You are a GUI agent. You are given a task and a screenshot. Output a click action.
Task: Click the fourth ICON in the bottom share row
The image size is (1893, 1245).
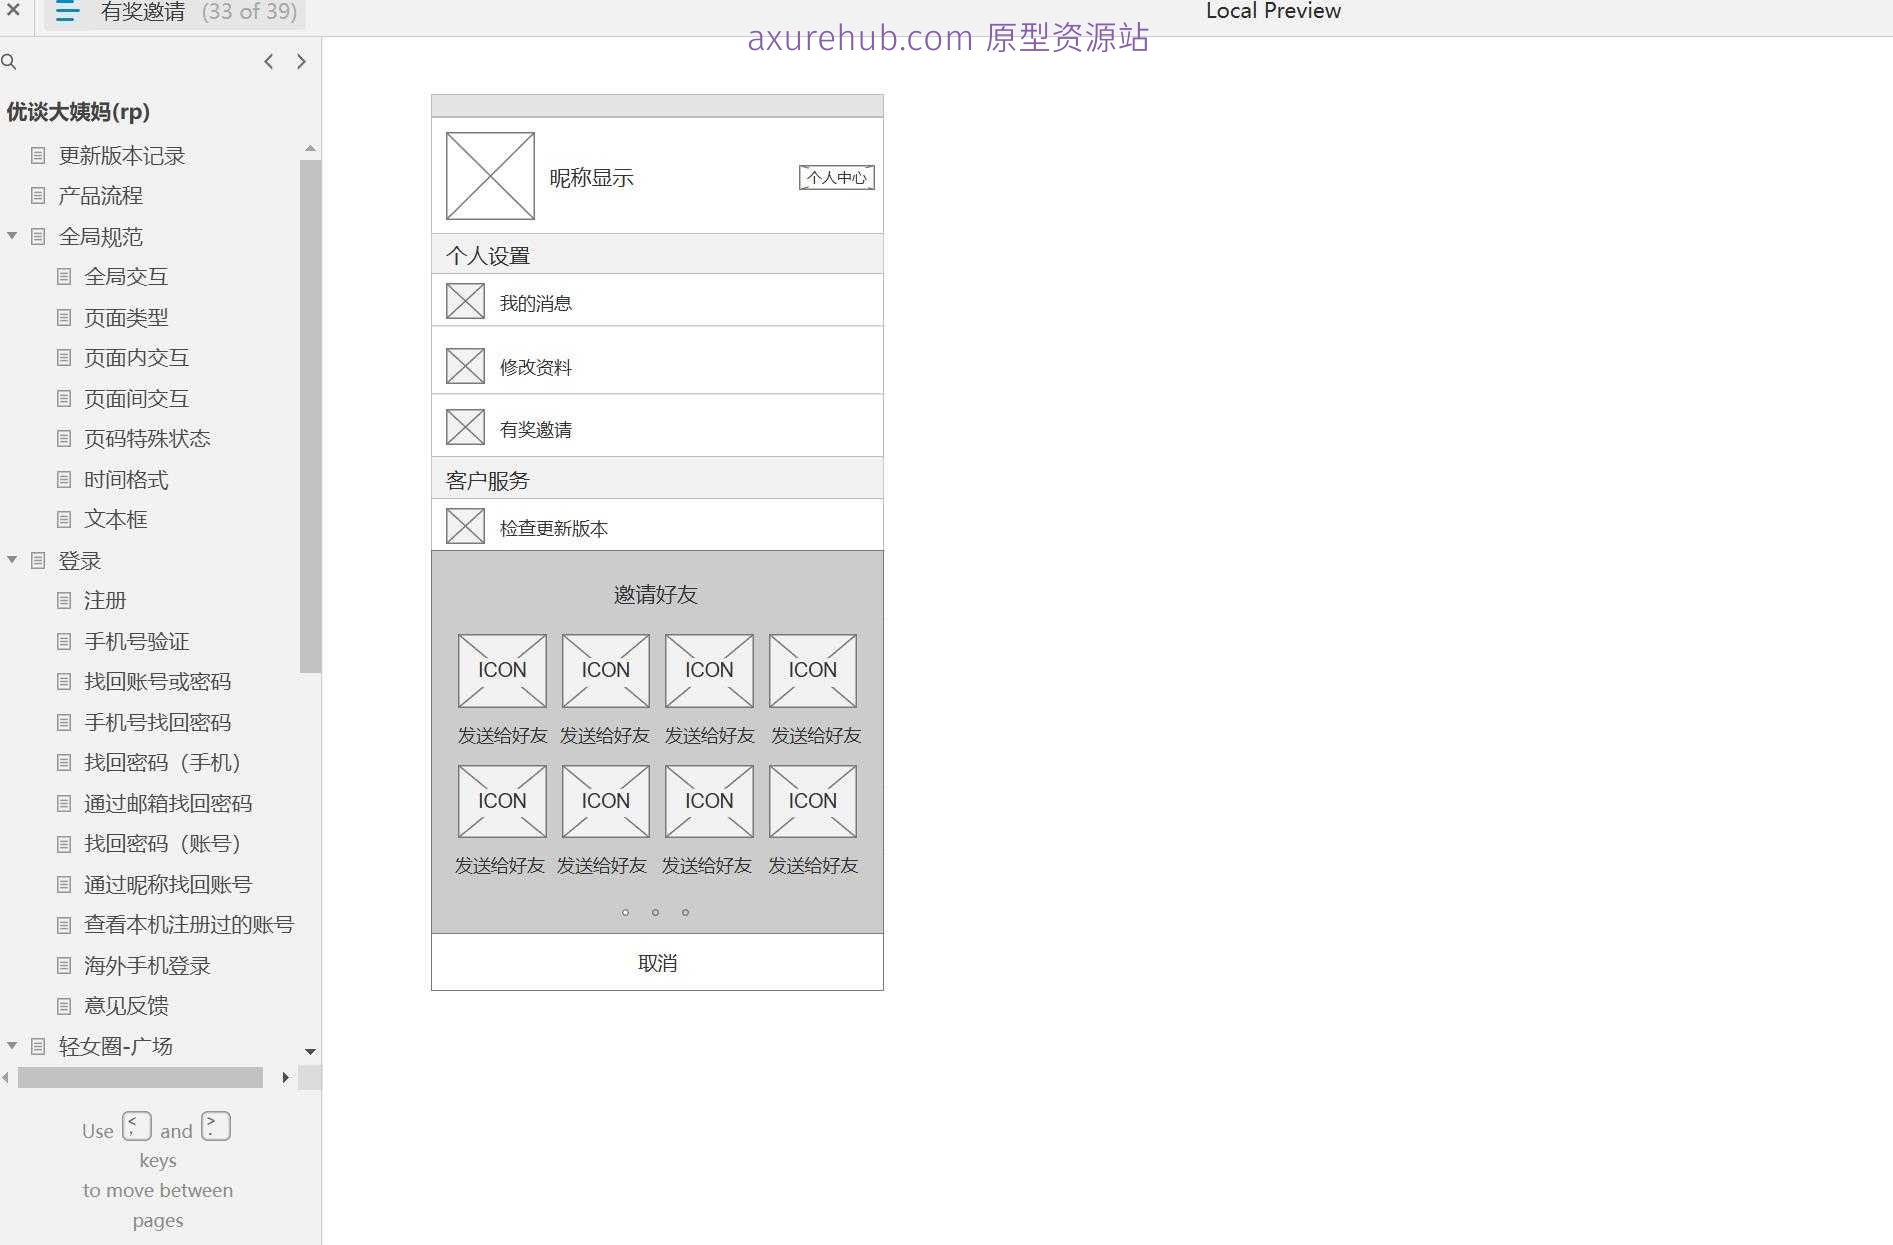tap(813, 801)
